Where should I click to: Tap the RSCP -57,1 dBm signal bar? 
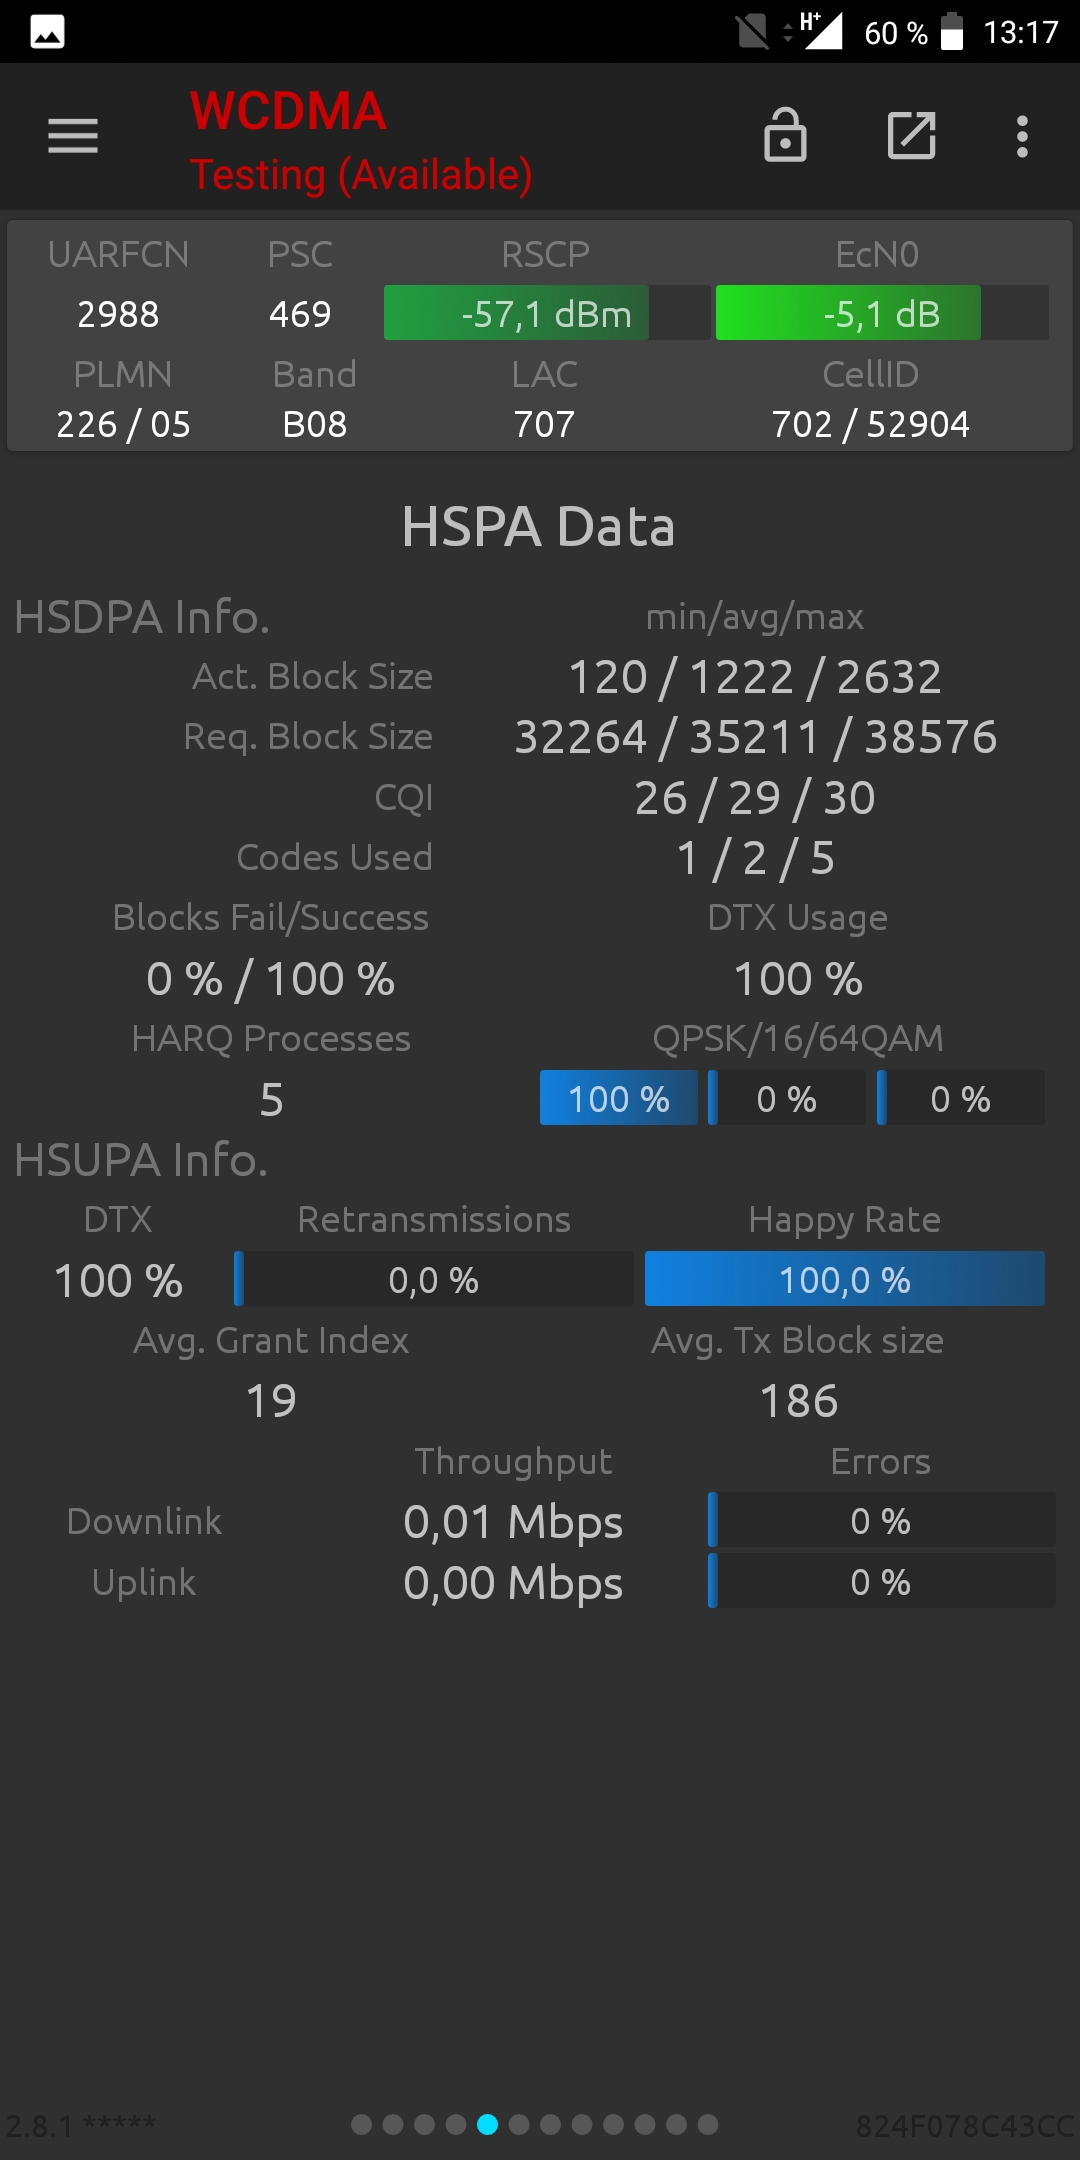[546, 313]
